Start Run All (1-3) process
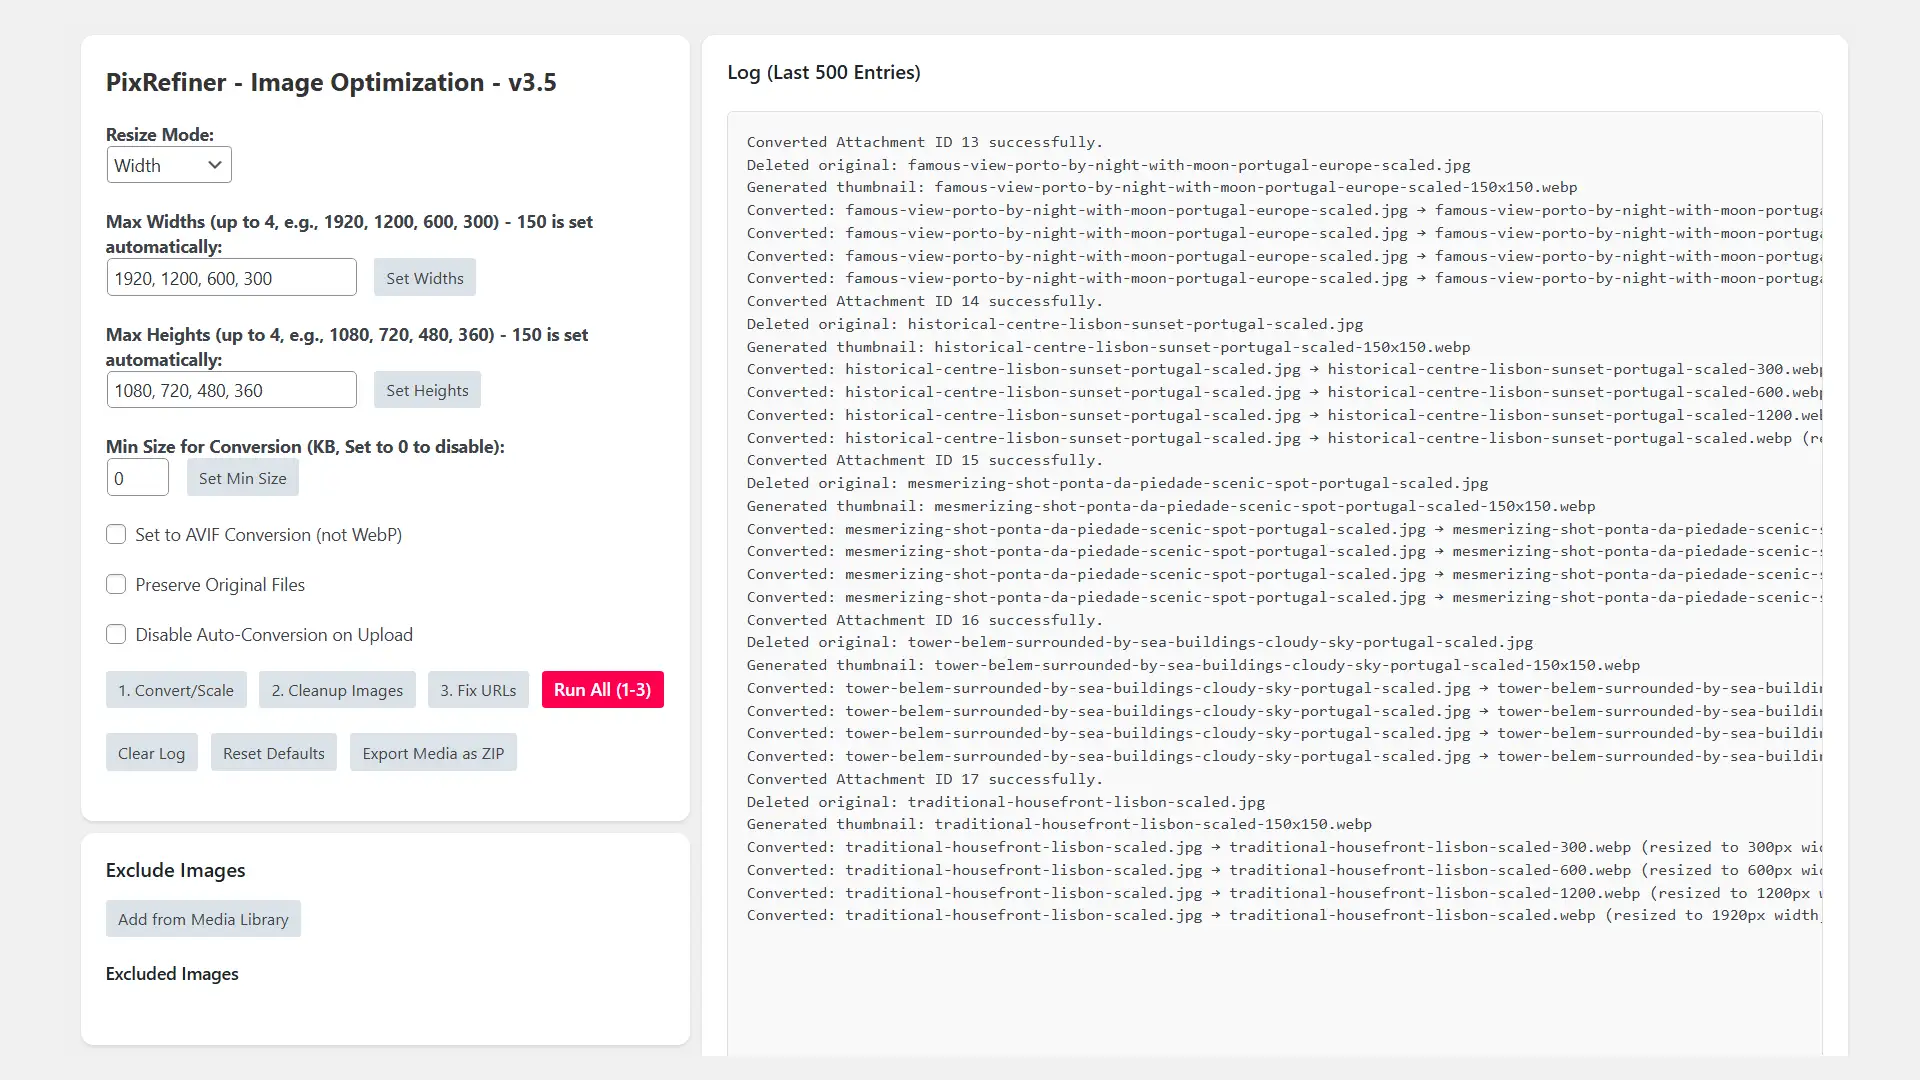 pos(602,690)
